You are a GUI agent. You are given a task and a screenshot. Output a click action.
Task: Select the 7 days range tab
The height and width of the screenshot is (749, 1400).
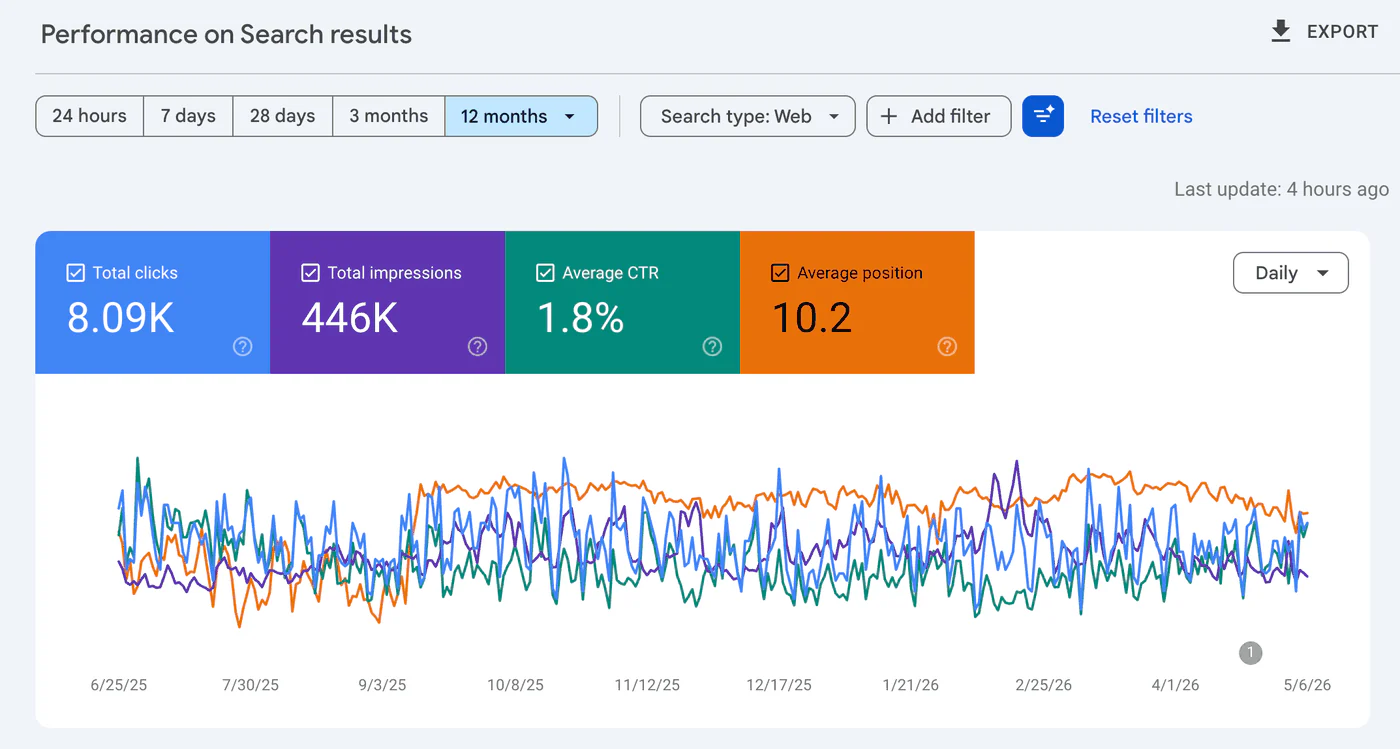tap(188, 116)
